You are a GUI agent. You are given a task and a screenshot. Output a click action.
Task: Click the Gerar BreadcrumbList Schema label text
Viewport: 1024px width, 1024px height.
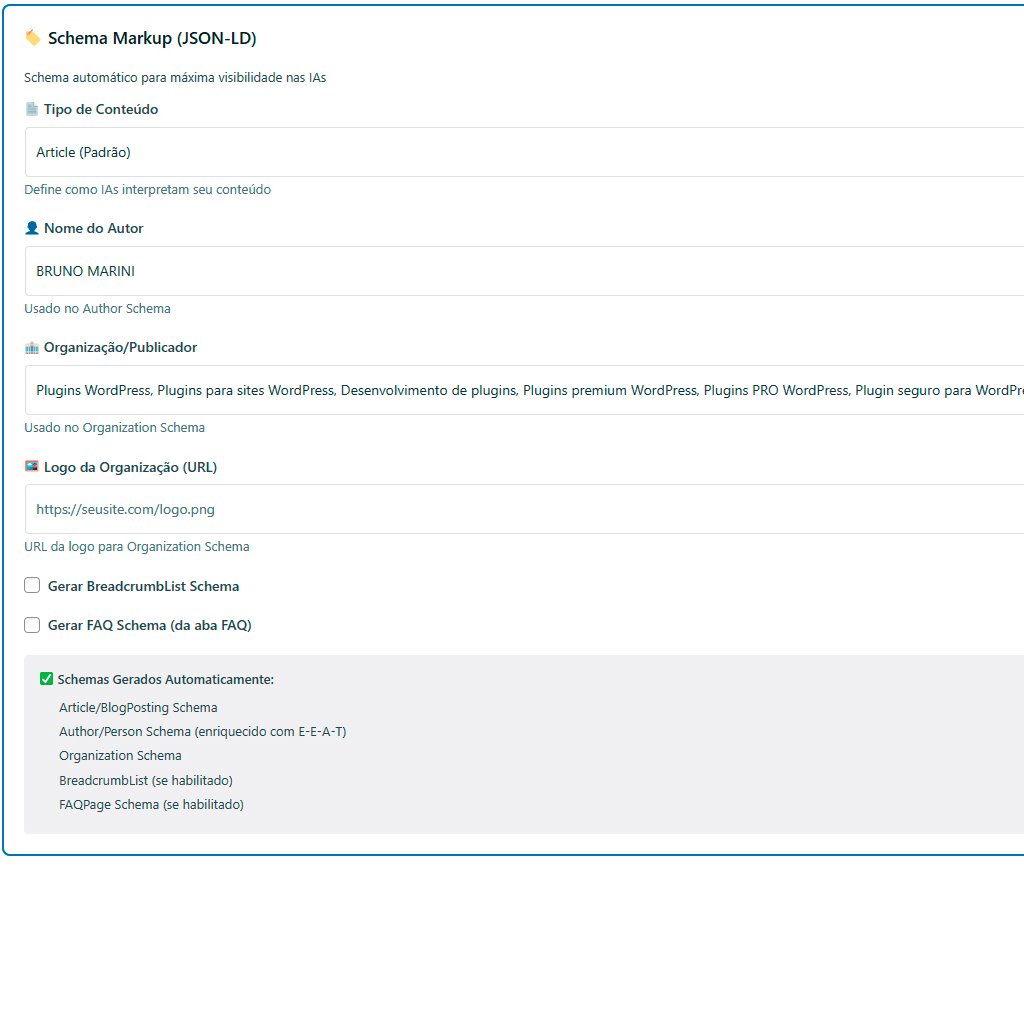(x=143, y=586)
